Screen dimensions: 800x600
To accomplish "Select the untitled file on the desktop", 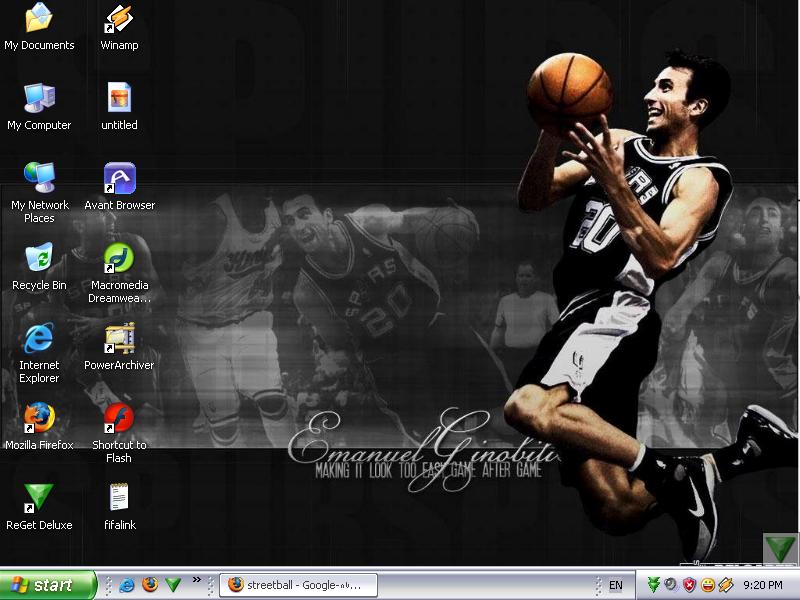I will point(119,107).
